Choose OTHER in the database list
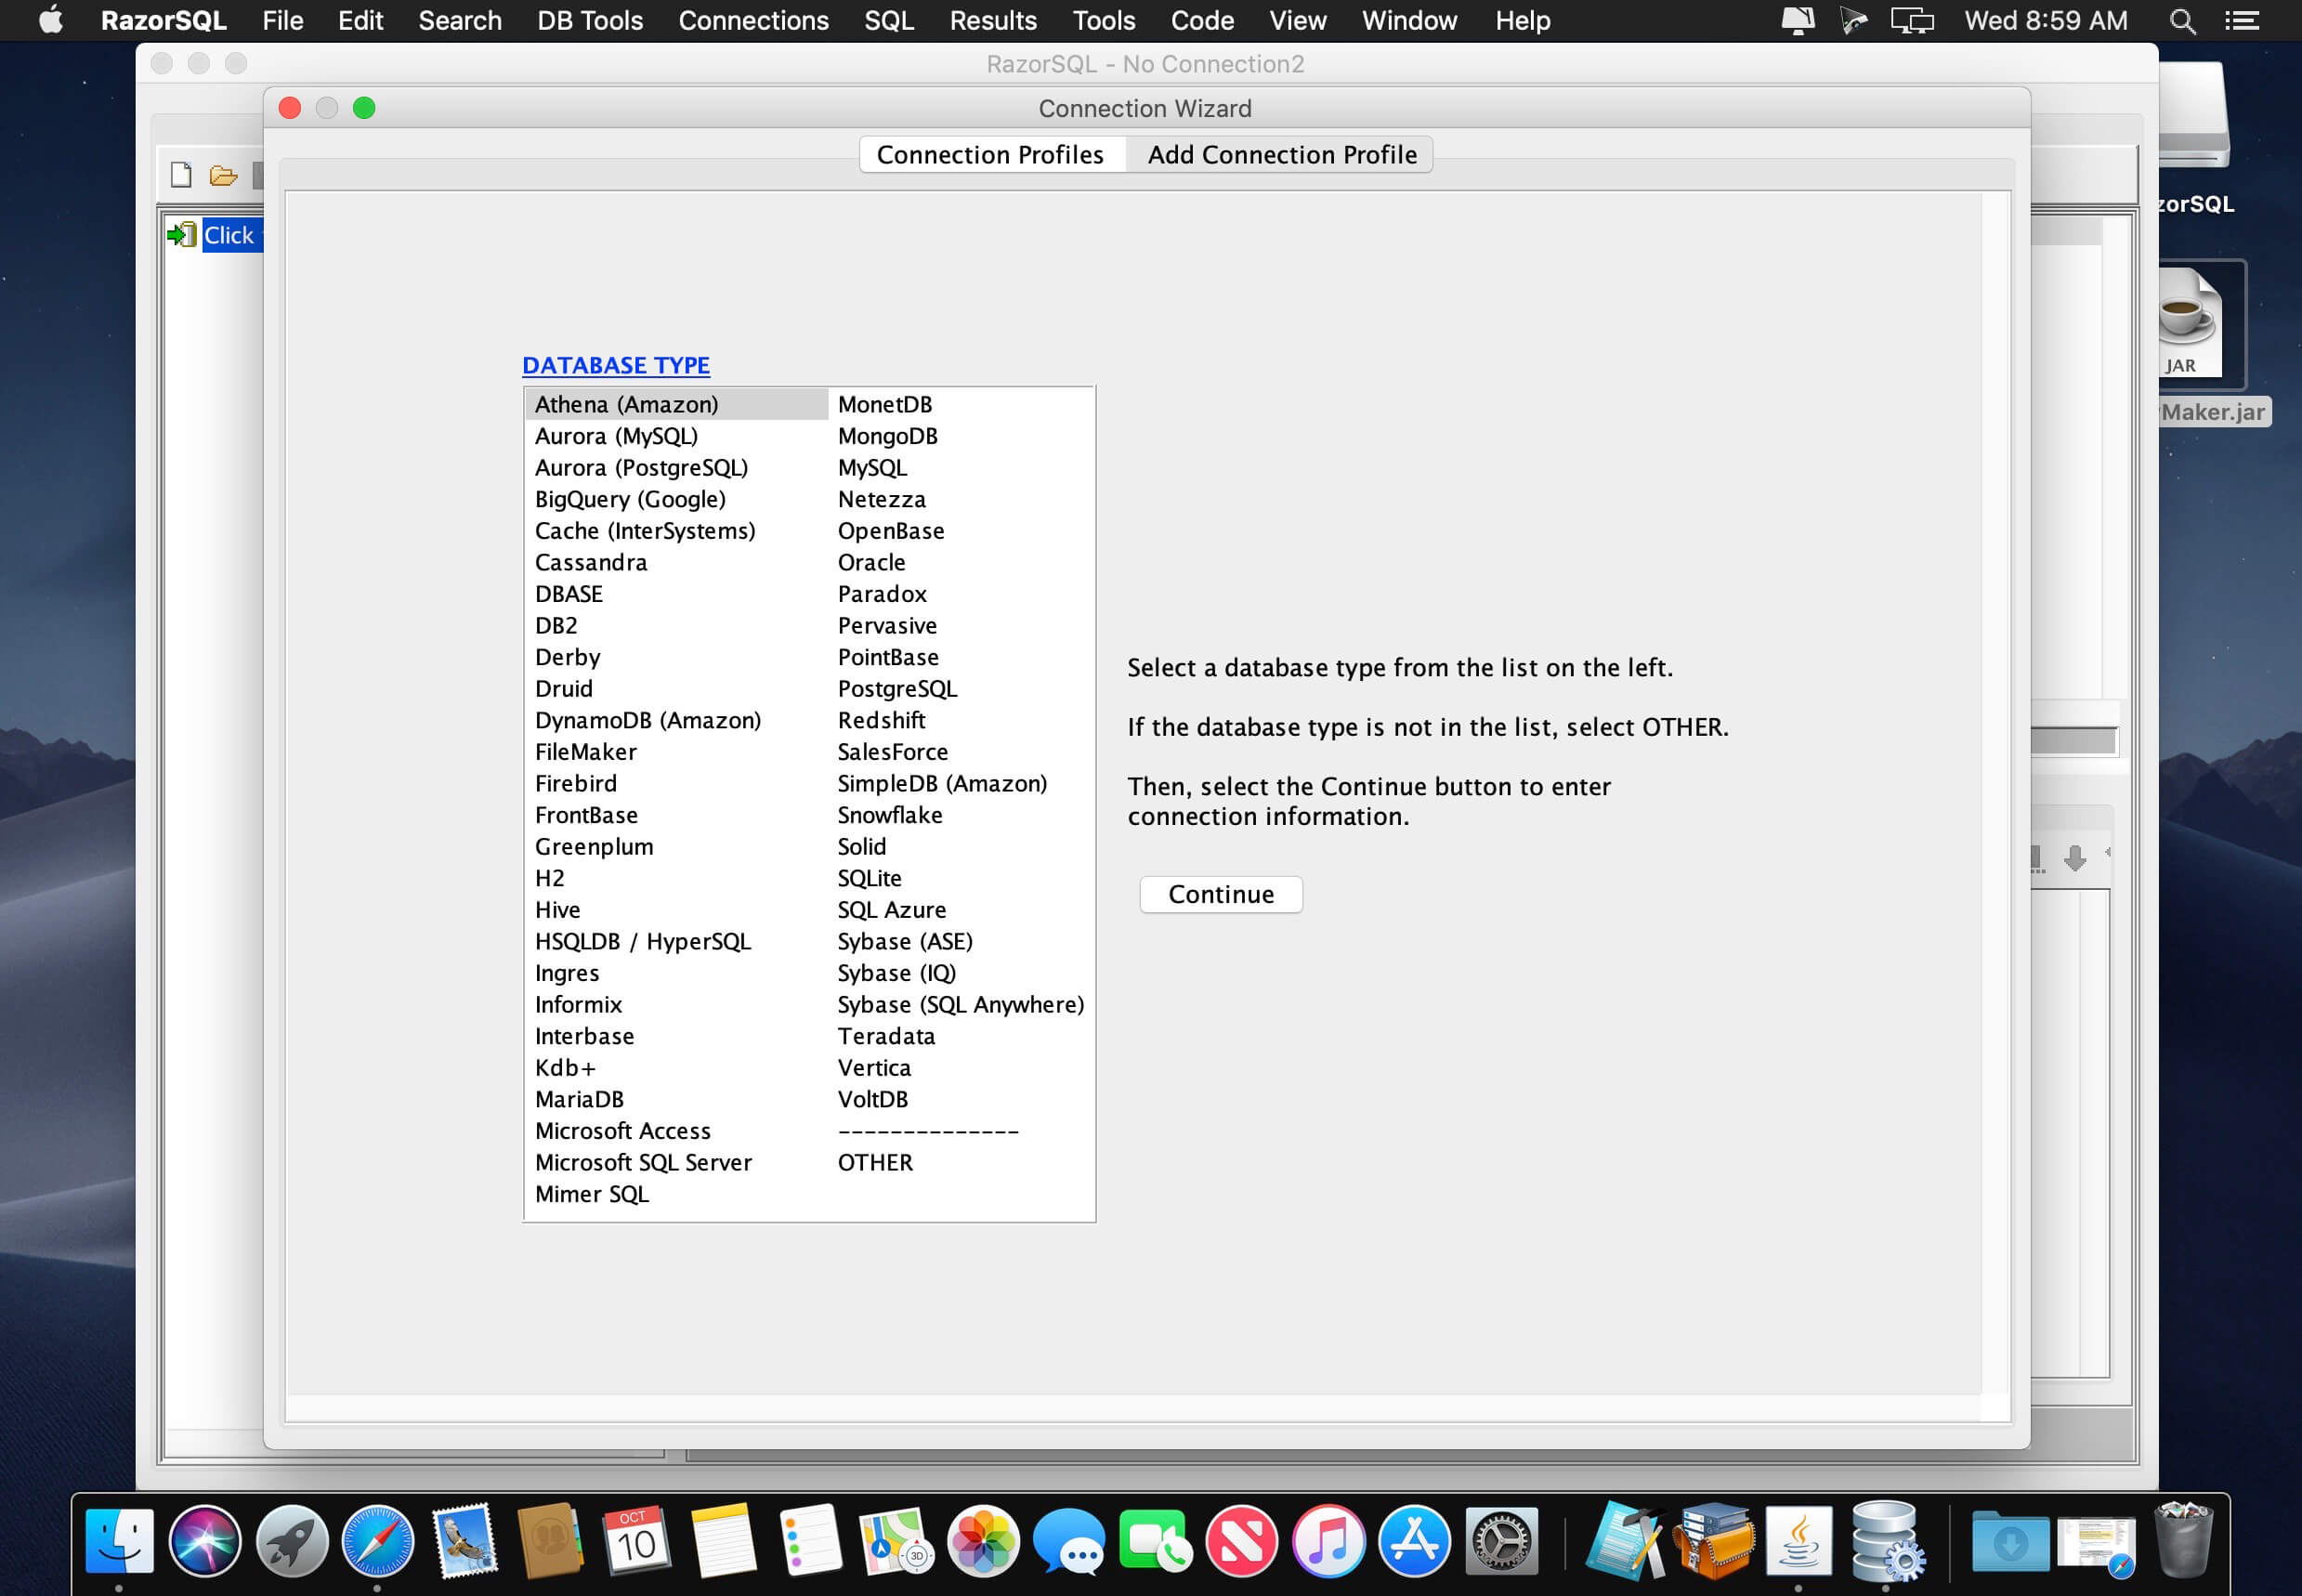Viewport: 2302px width, 1596px height. 875,1162
